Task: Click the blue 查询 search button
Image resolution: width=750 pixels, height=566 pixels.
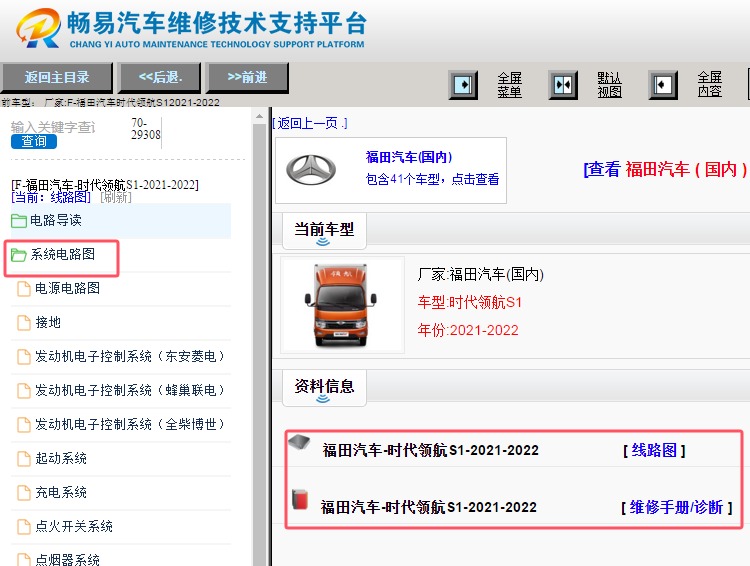Action: click(33, 141)
